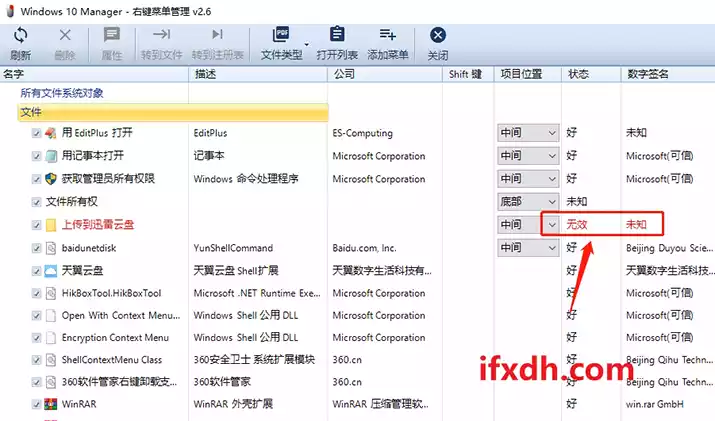Click the WinRAR 外壳扩展 description cell
Image resolution: width=715 pixels, height=421 pixels.
click(x=233, y=404)
